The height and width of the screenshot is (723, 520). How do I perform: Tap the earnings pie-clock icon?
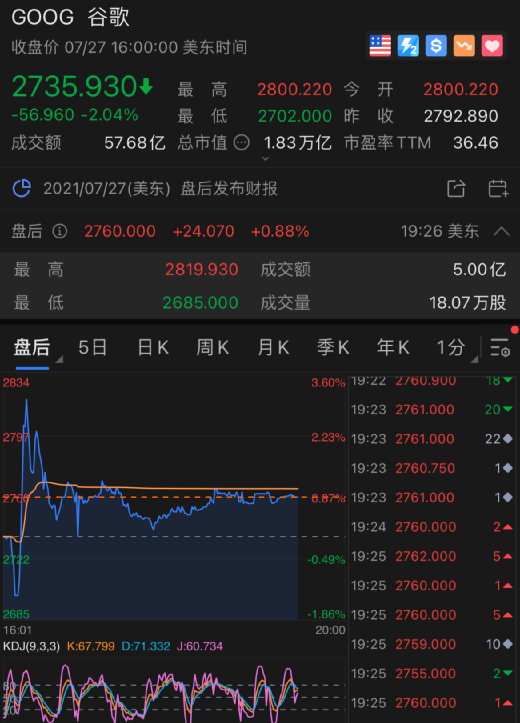pyautogui.click(x=21, y=189)
